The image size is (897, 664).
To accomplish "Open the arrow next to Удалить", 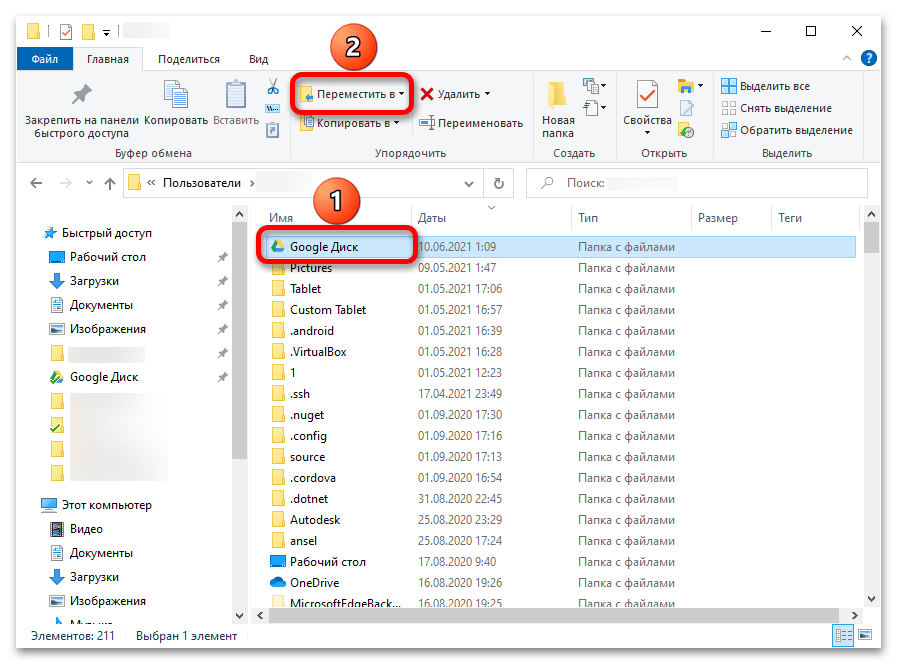I will coord(487,94).
